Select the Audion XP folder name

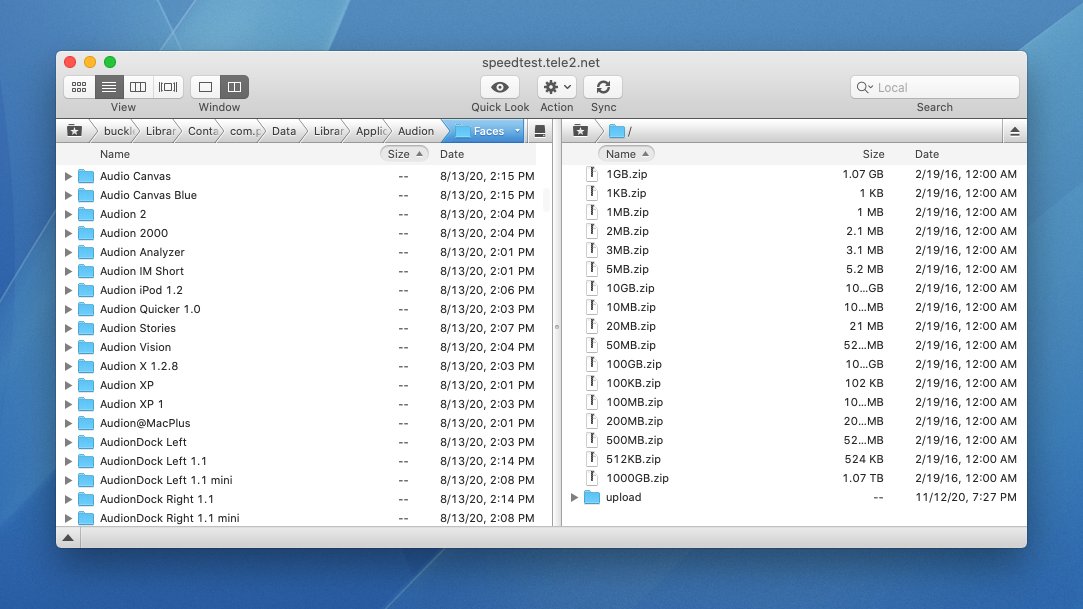coord(126,385)
